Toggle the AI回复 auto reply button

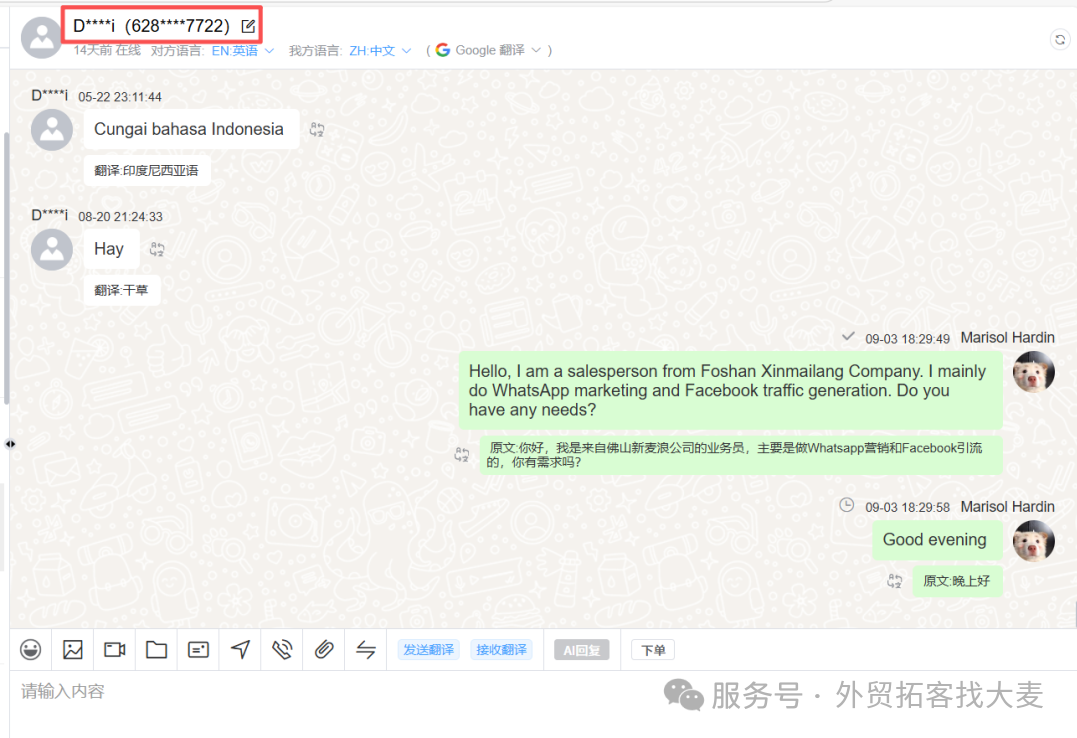[582, 650]
